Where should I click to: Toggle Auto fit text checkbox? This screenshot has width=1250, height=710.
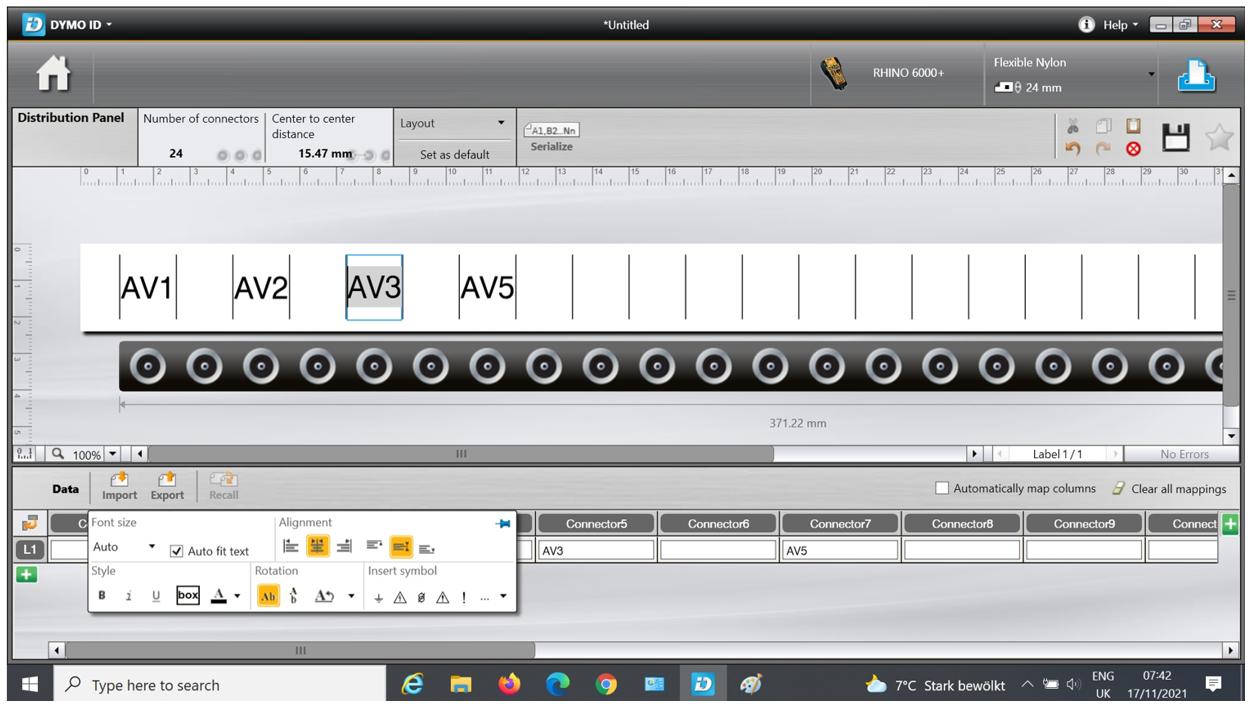[177, 551]
